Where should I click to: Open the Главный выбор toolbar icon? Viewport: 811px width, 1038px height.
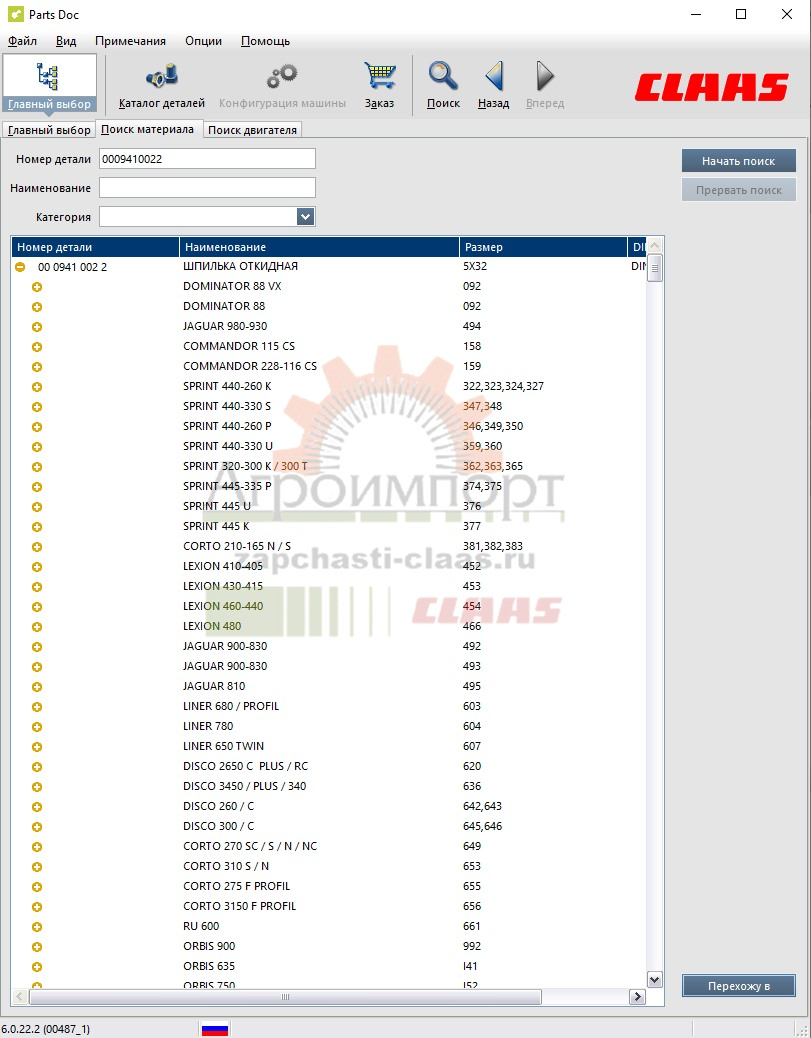pyautogui.click(x=50, y=85)
